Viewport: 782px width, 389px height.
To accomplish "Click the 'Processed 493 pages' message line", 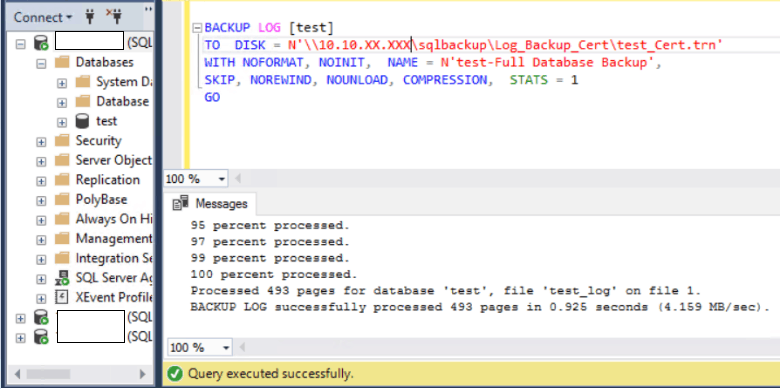I will tap(446, 291).
